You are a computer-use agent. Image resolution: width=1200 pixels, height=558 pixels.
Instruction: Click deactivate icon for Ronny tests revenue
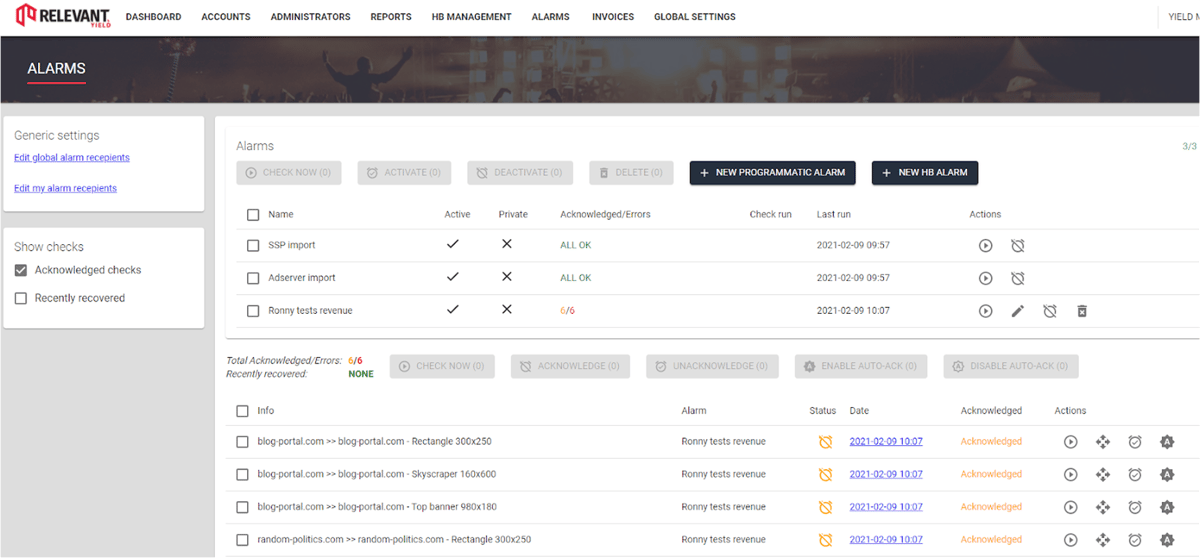[1049, 311]
